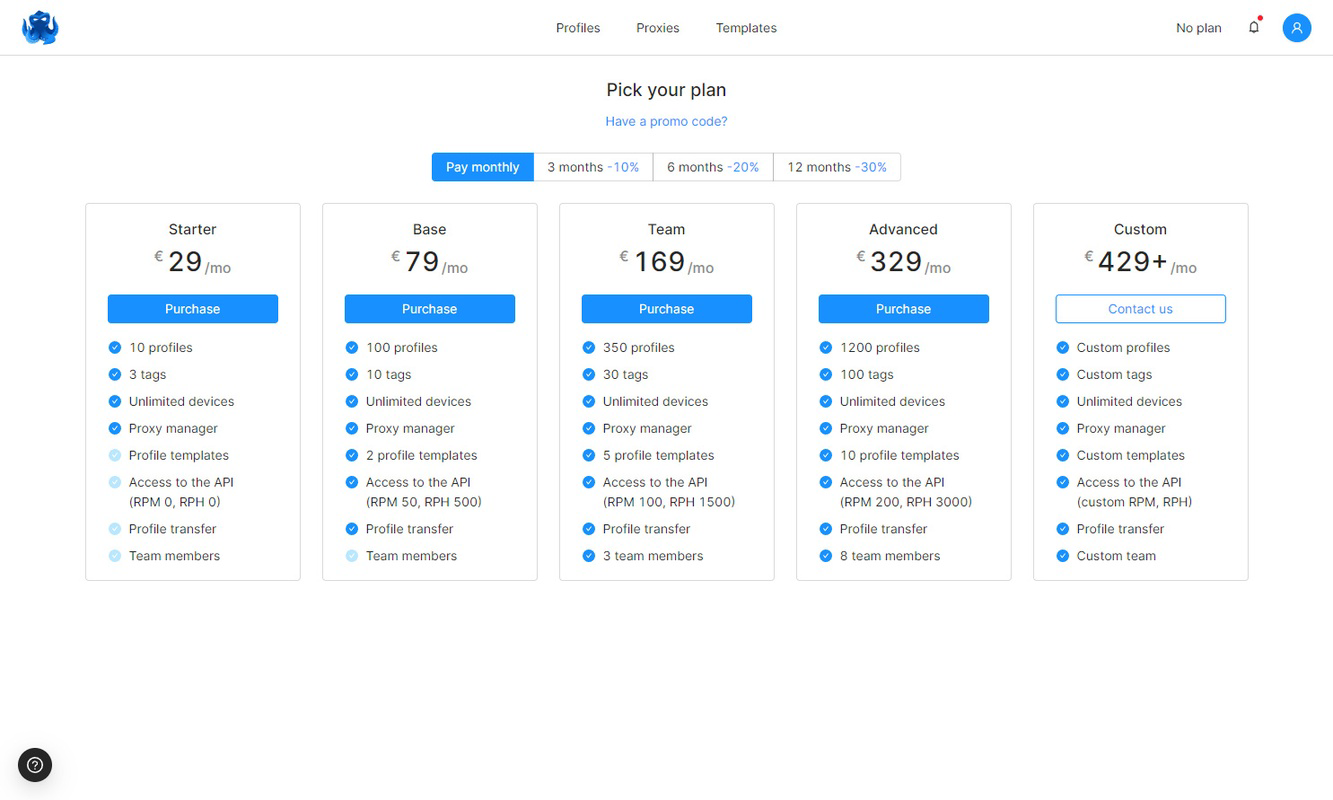Open the "Have a promo code?" link

point(666,120)
